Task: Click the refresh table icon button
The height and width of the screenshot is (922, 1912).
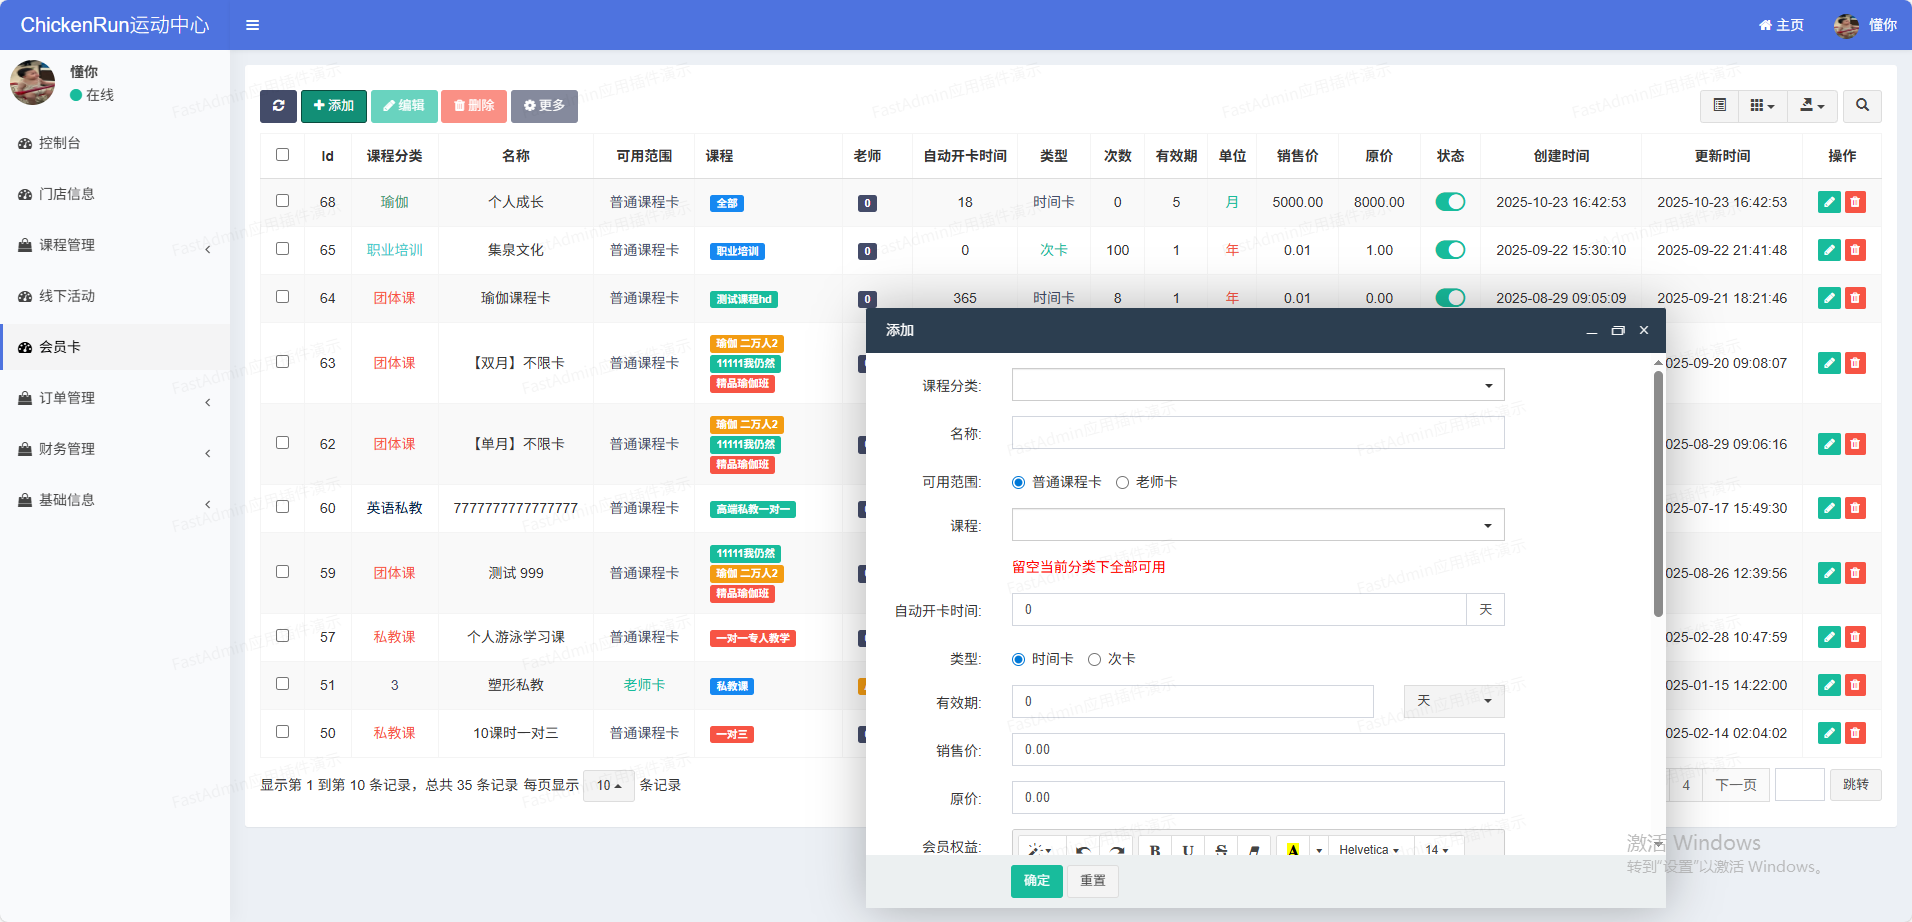Action: click(278, 106)
